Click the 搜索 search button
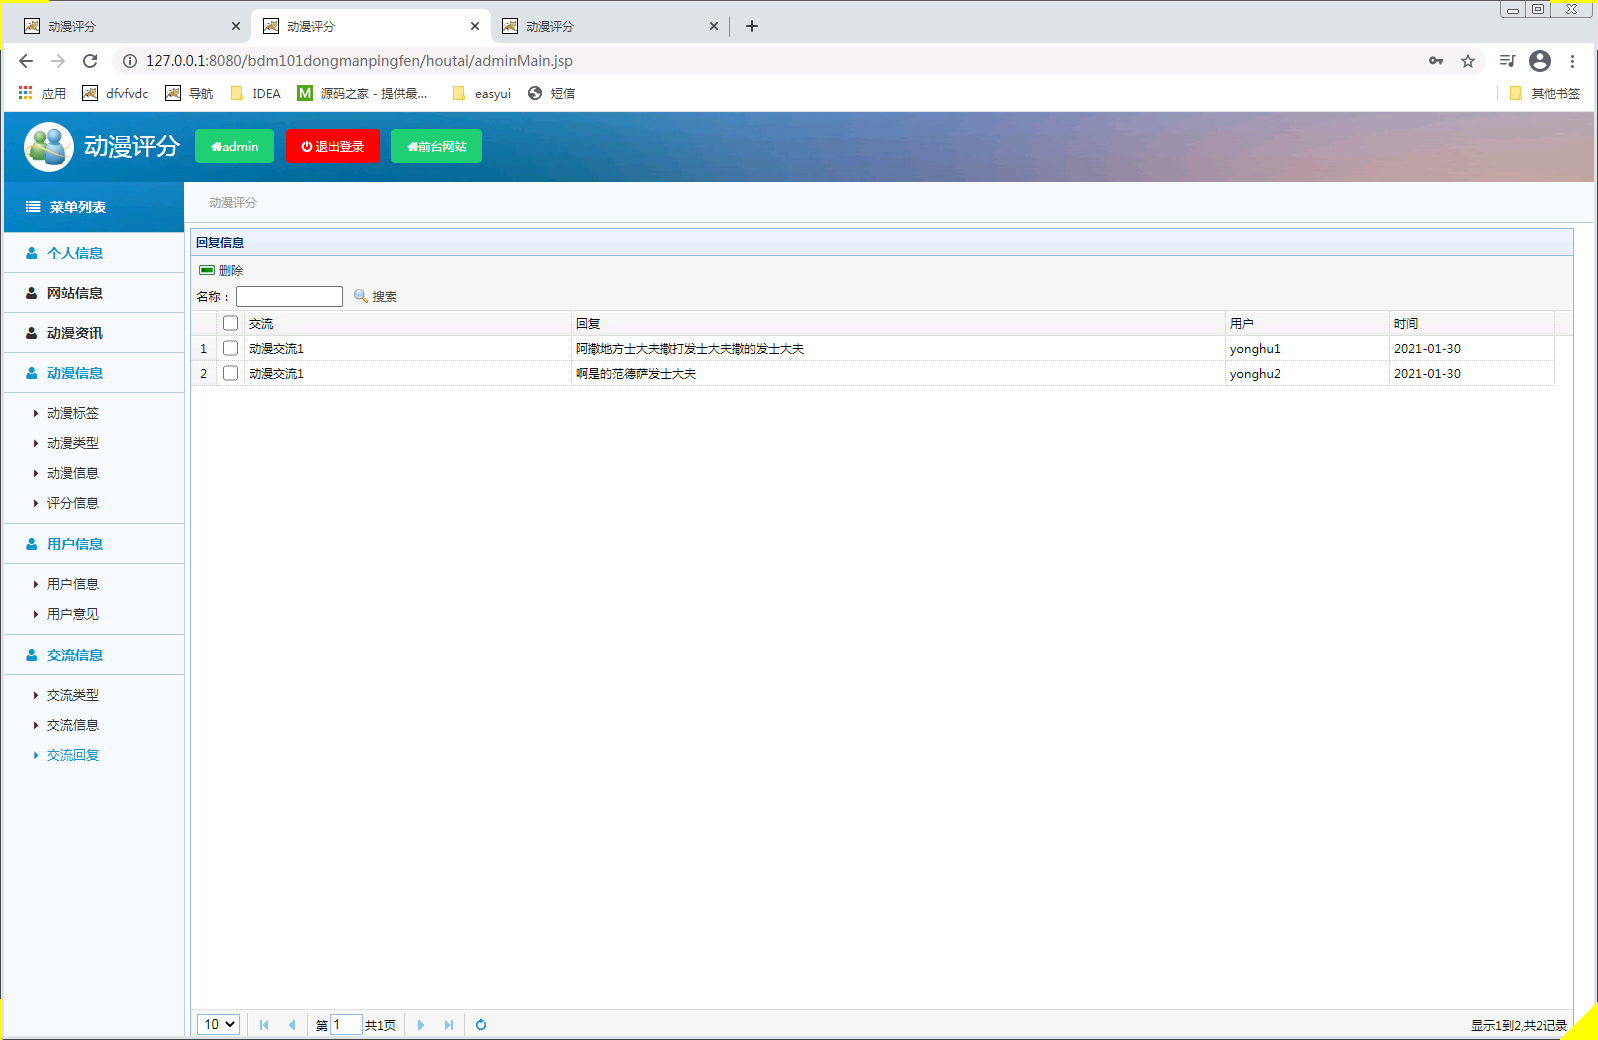Viewport: 1598px width, 1040px height. [376, 296]
